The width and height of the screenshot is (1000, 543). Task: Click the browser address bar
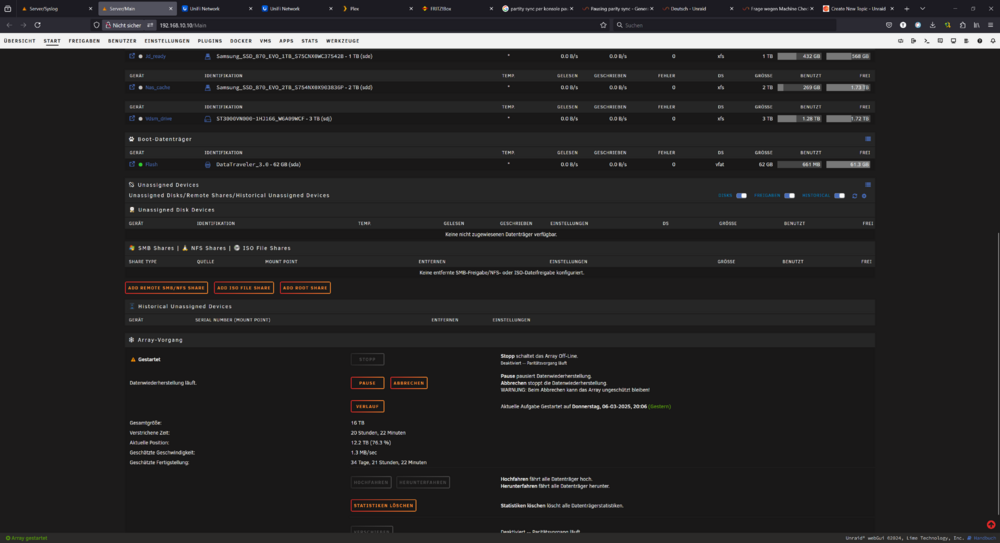[x=379, y=25]
